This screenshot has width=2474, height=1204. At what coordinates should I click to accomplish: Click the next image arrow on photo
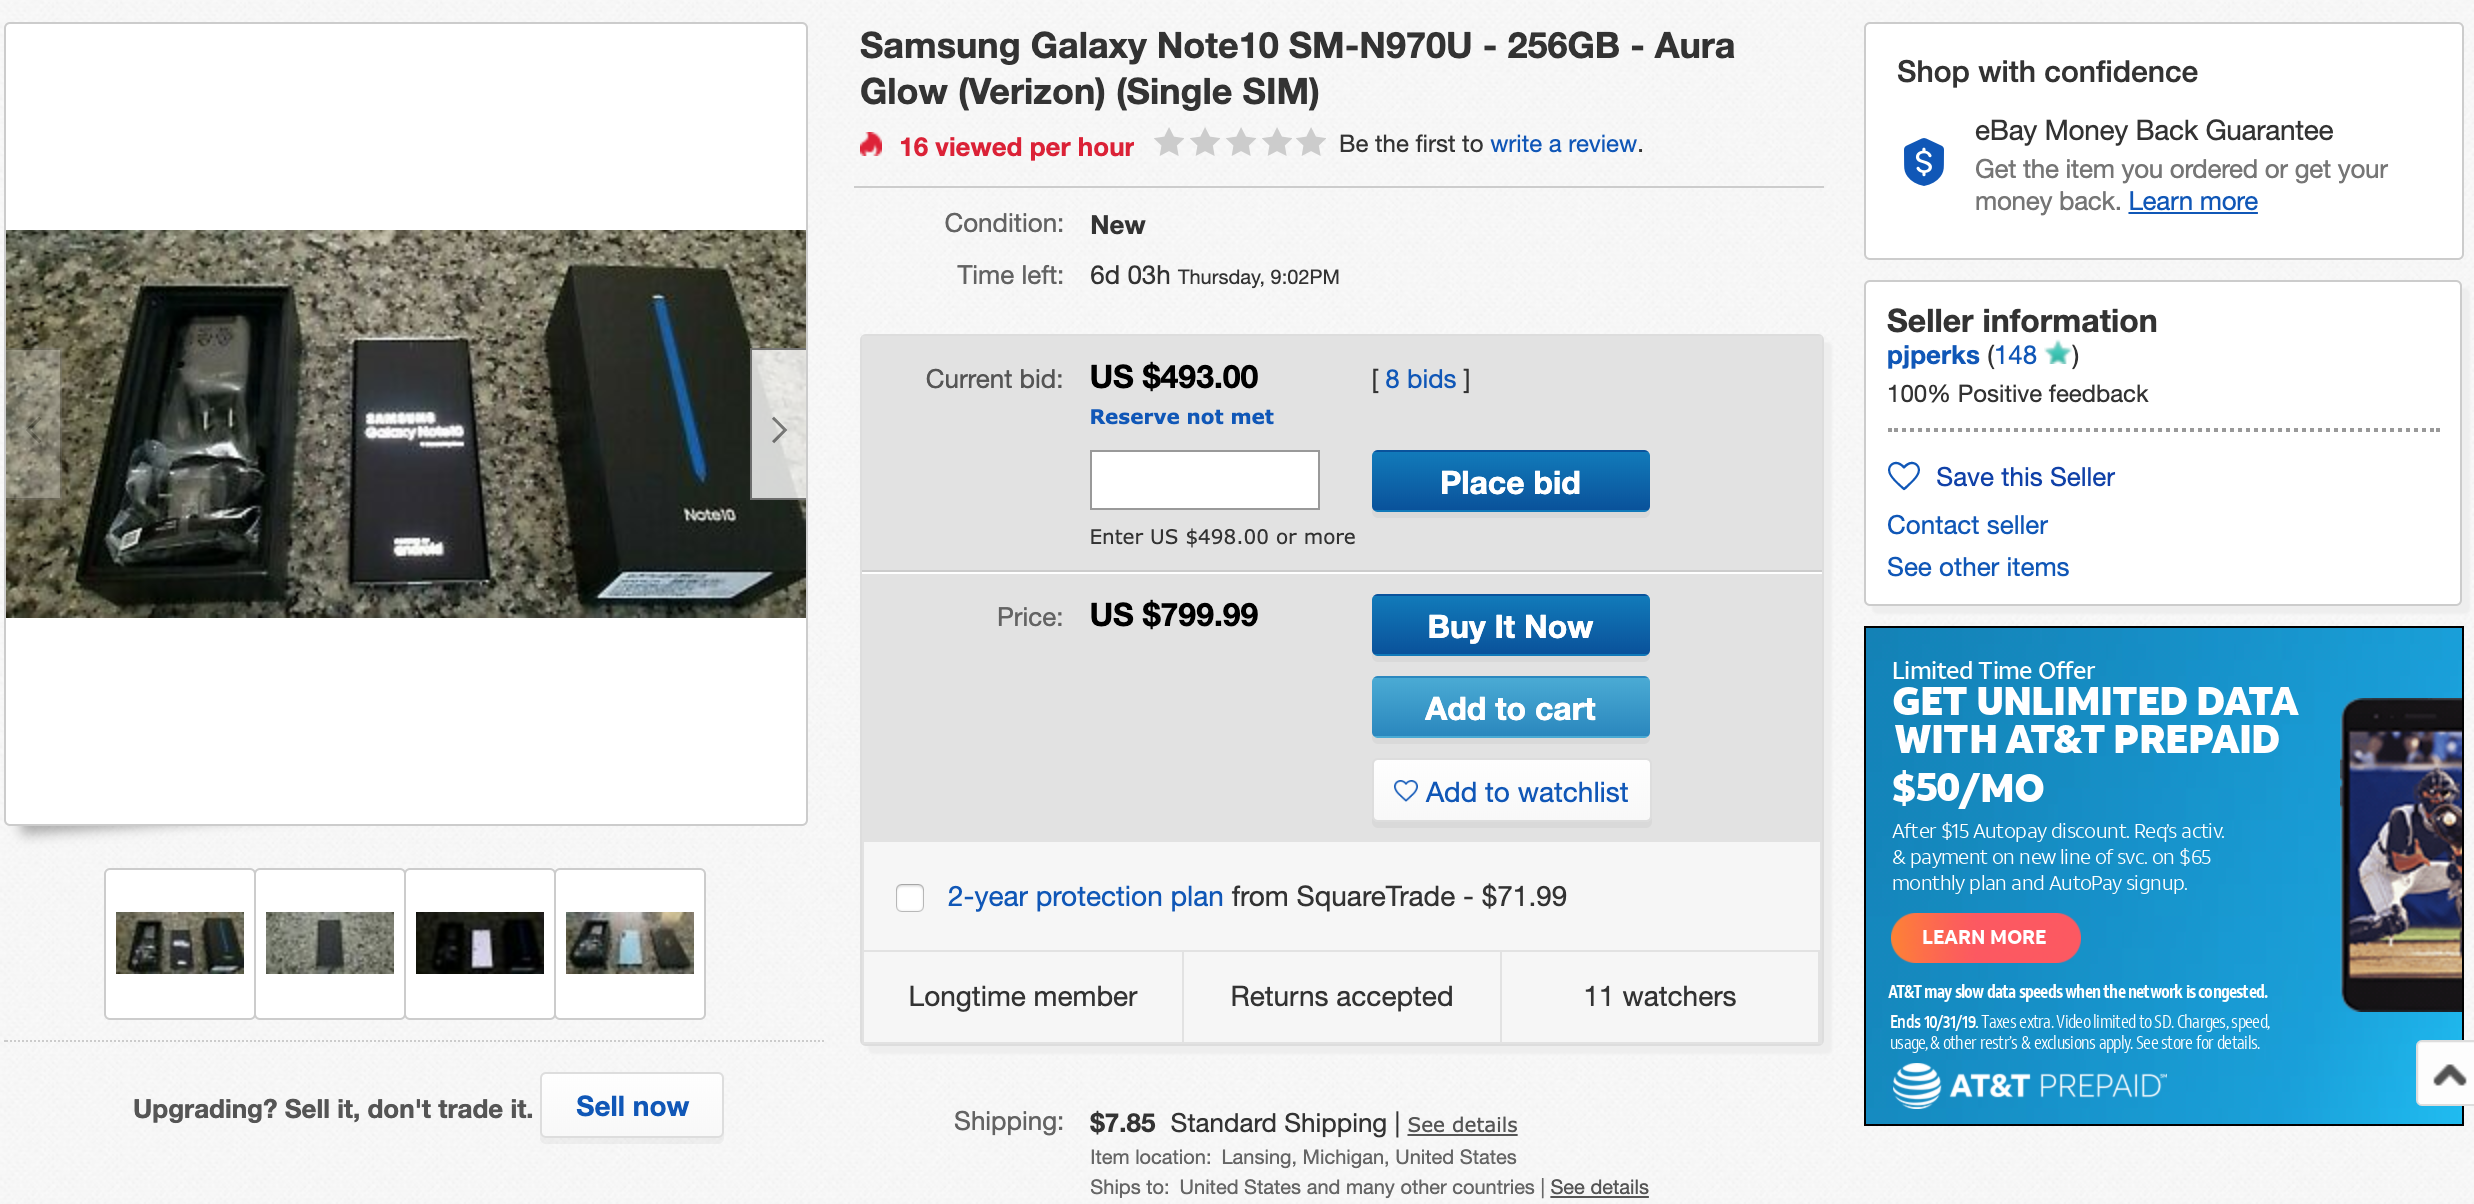[779, 429]
